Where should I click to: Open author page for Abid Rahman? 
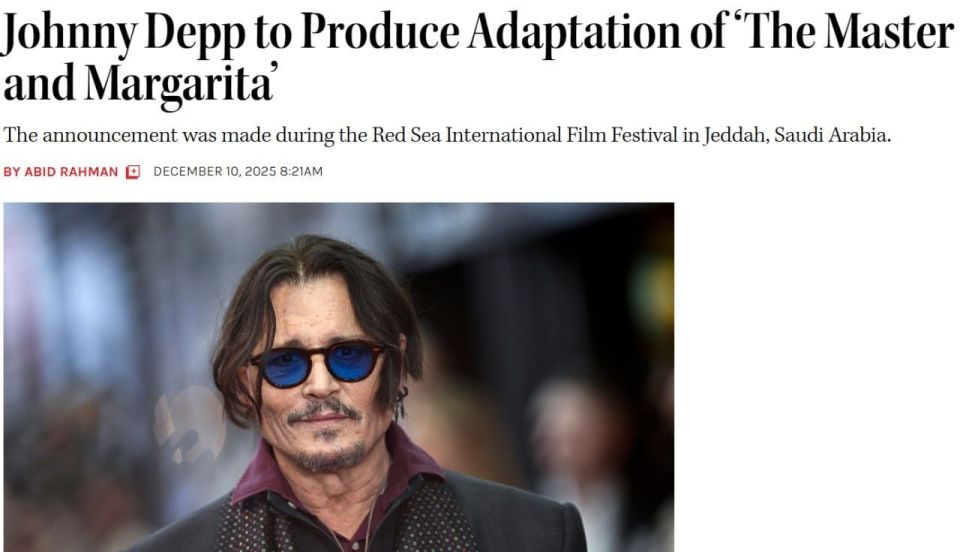coord(71,172)
